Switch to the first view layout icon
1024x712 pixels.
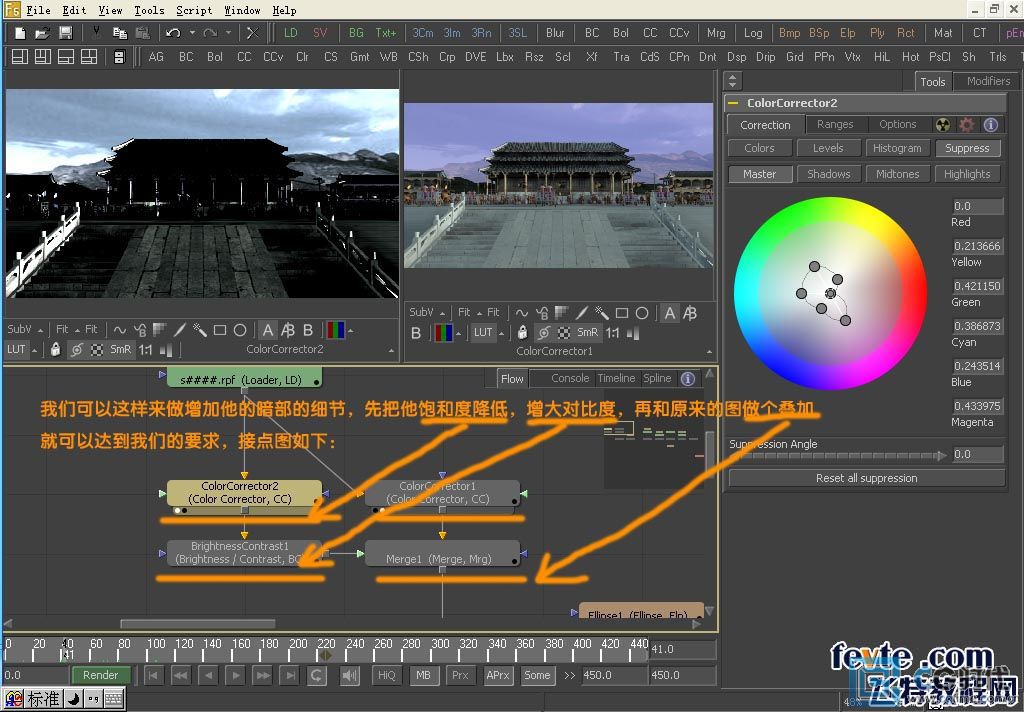[20, 57]
